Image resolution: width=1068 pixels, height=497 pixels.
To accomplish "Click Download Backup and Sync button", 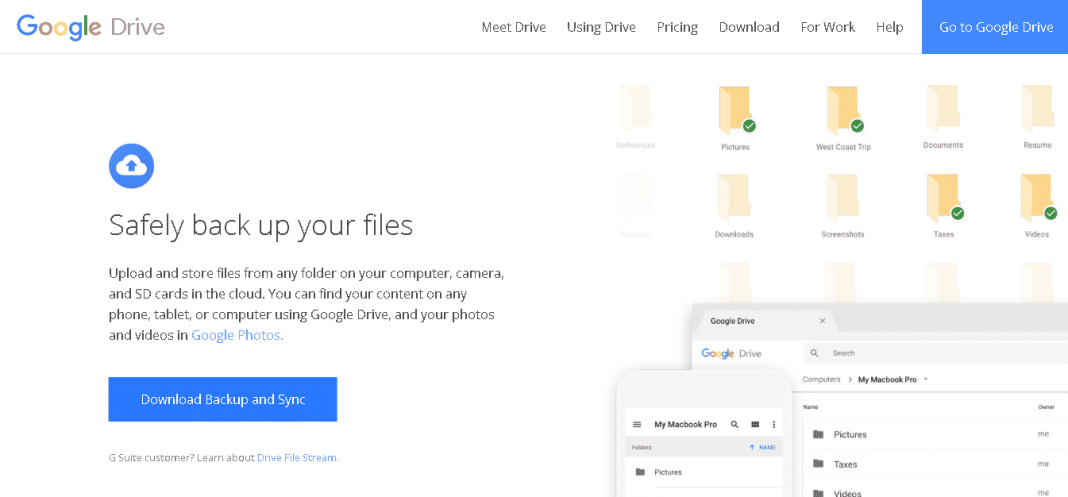I will (223, 400).
